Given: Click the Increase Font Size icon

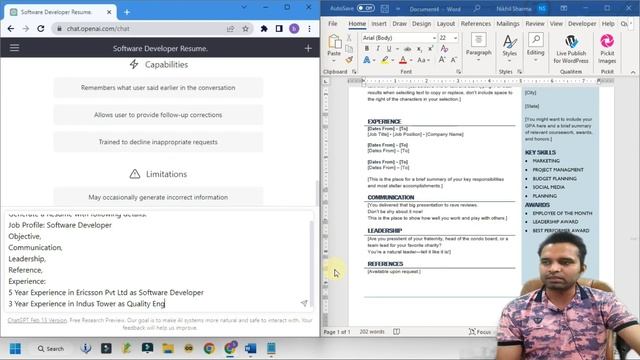Looking at the screenshot, I should coord(442,60).
